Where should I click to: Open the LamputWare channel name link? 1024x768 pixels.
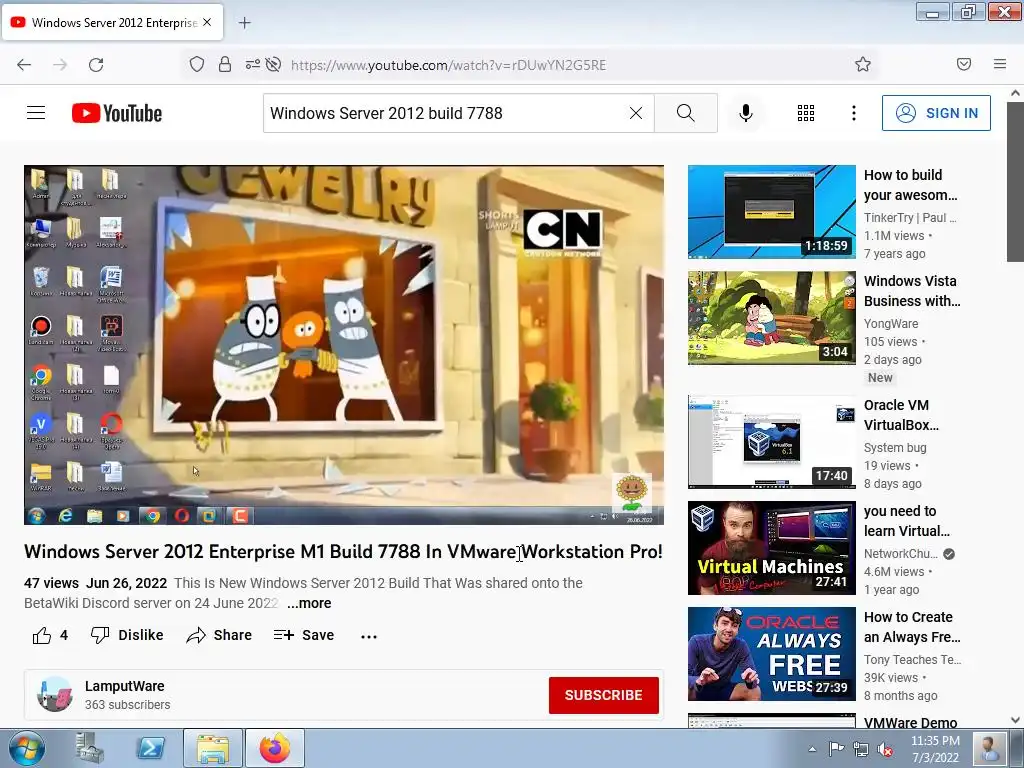click(125, 686)
